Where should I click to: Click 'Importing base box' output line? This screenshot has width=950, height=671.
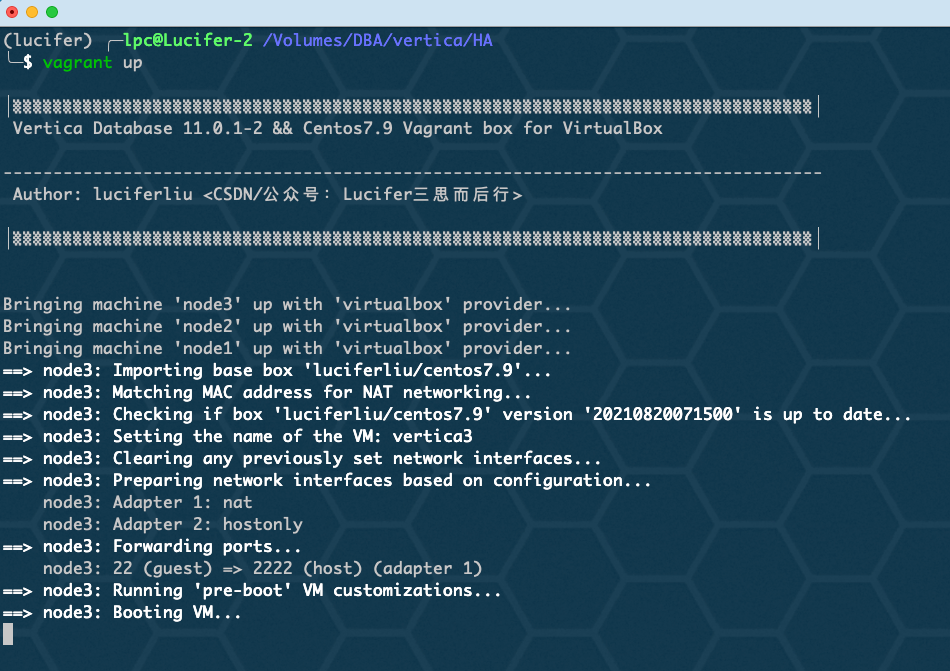277,370
